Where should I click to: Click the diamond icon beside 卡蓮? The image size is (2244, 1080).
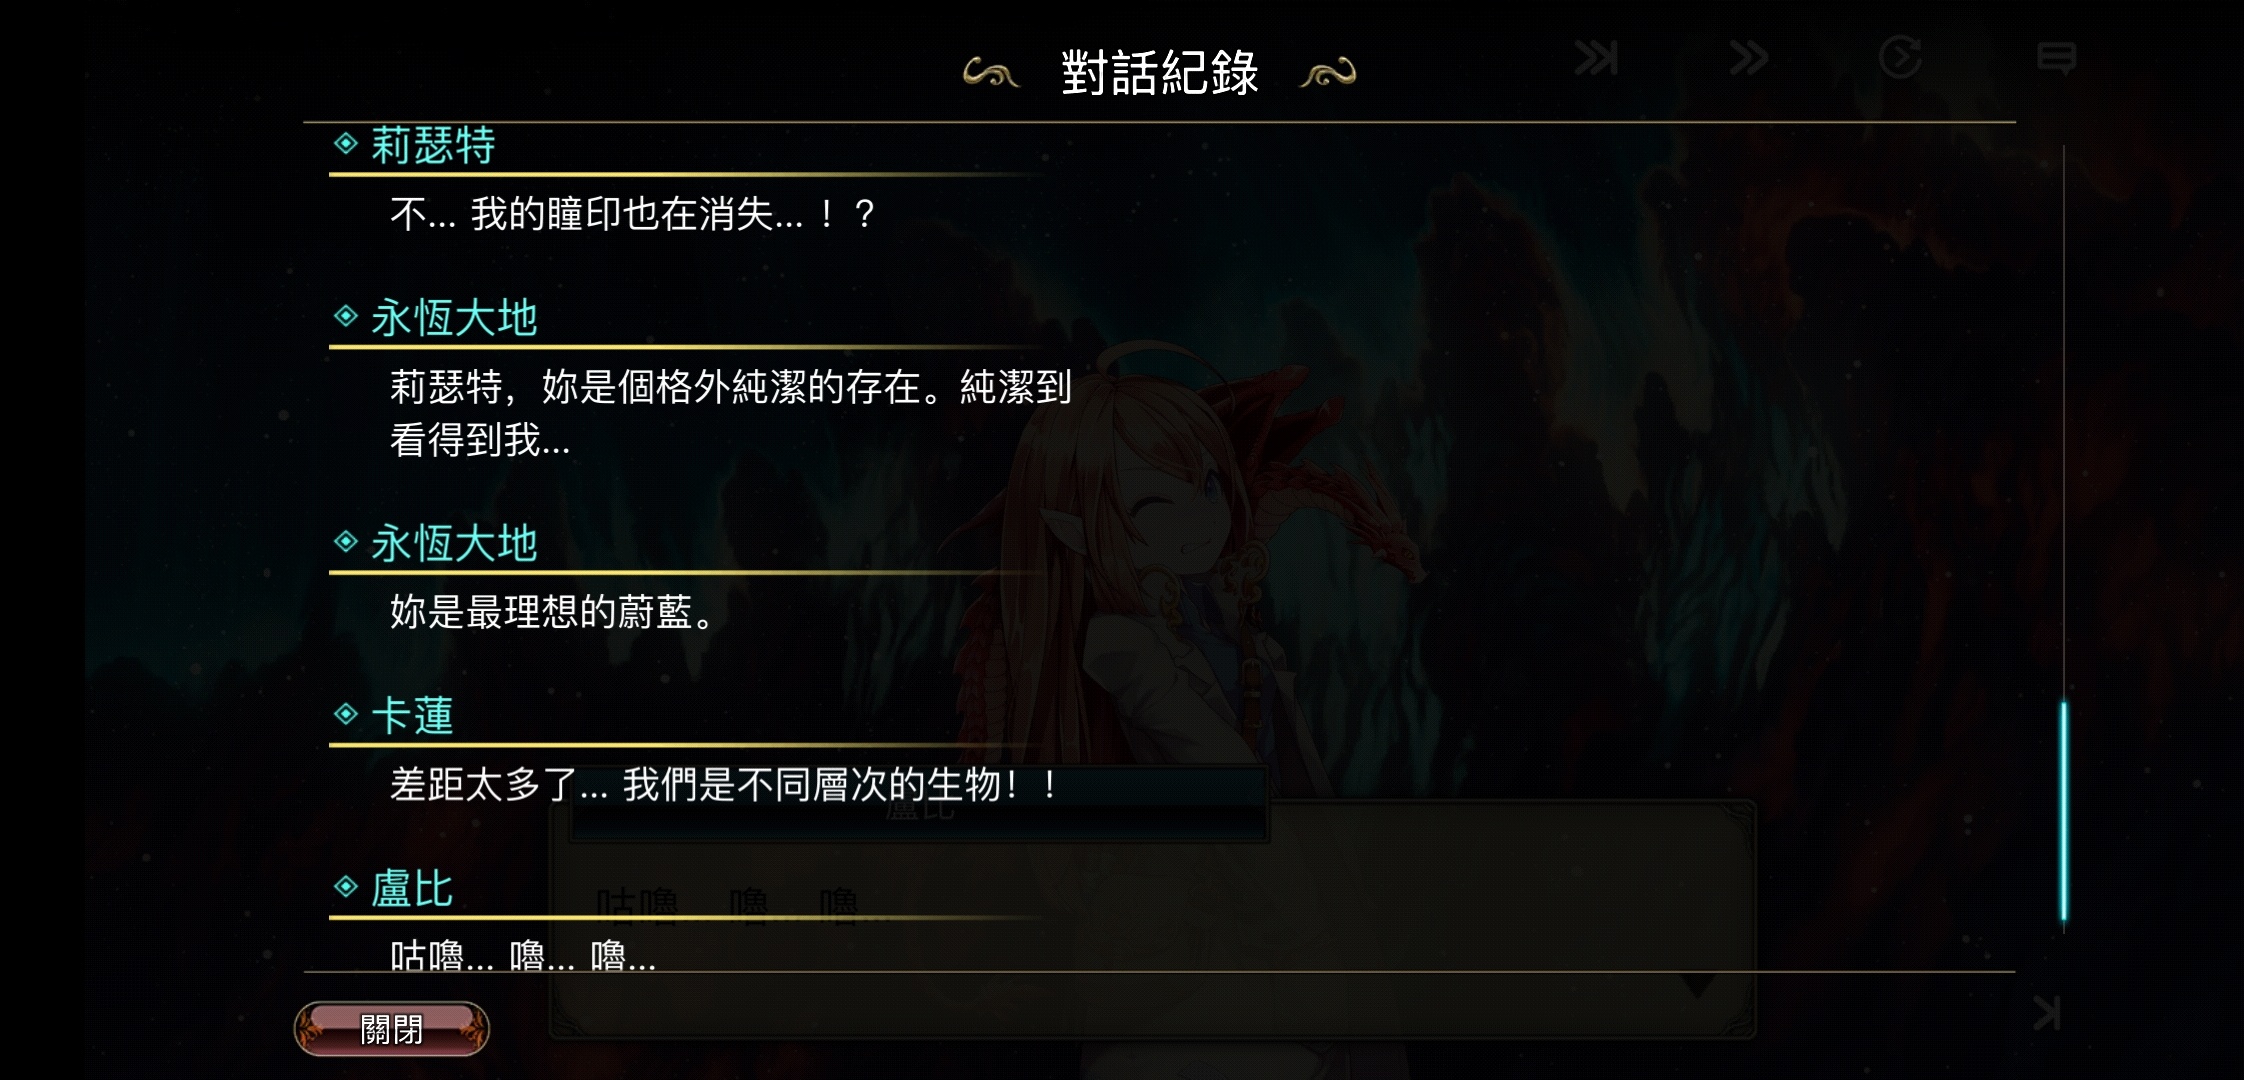click(346, 714)
